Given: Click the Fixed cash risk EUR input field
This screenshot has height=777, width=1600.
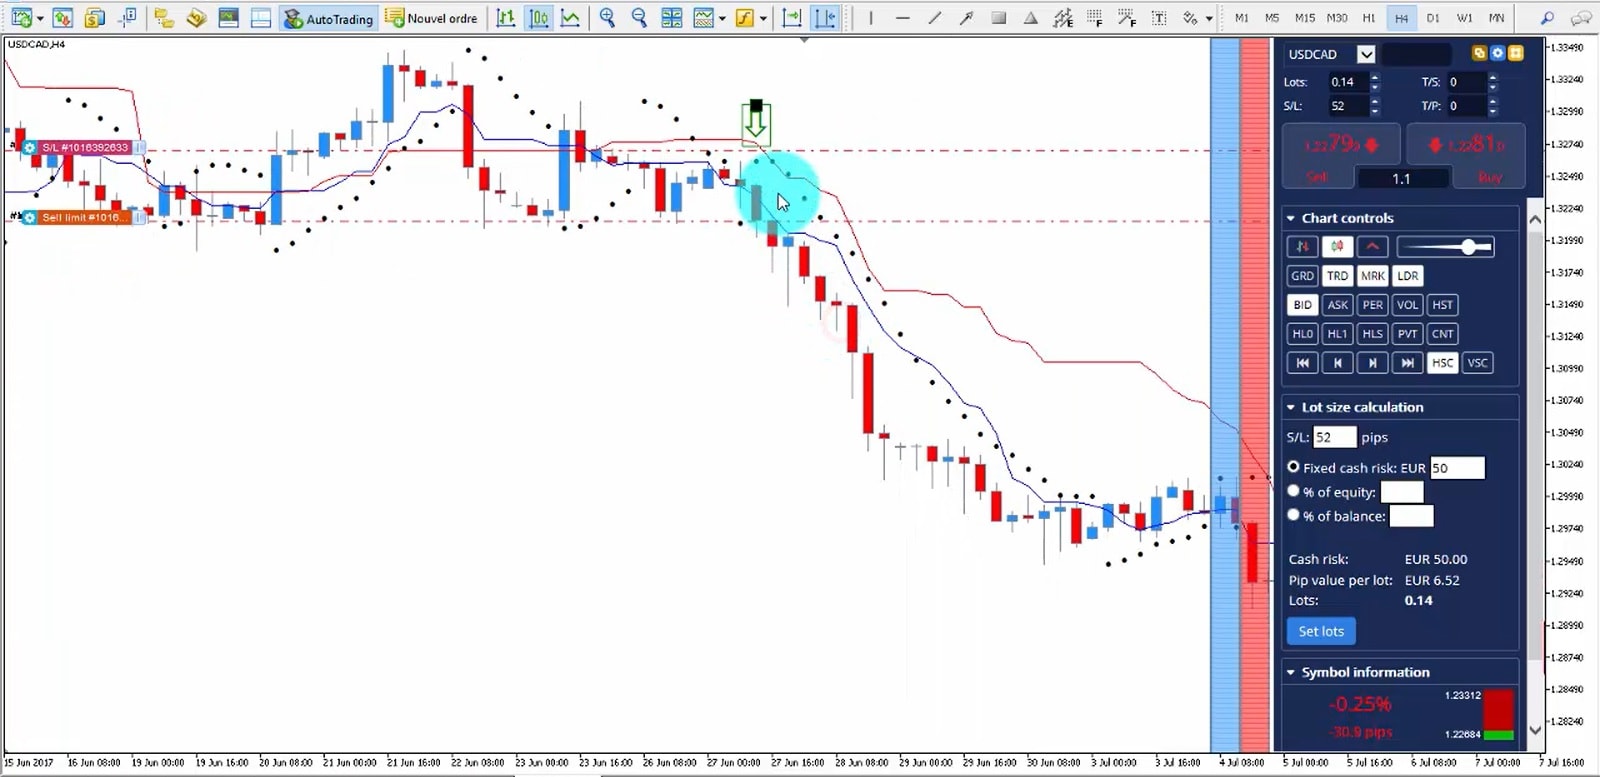Looking at the screenshot, I should 1457,467.
